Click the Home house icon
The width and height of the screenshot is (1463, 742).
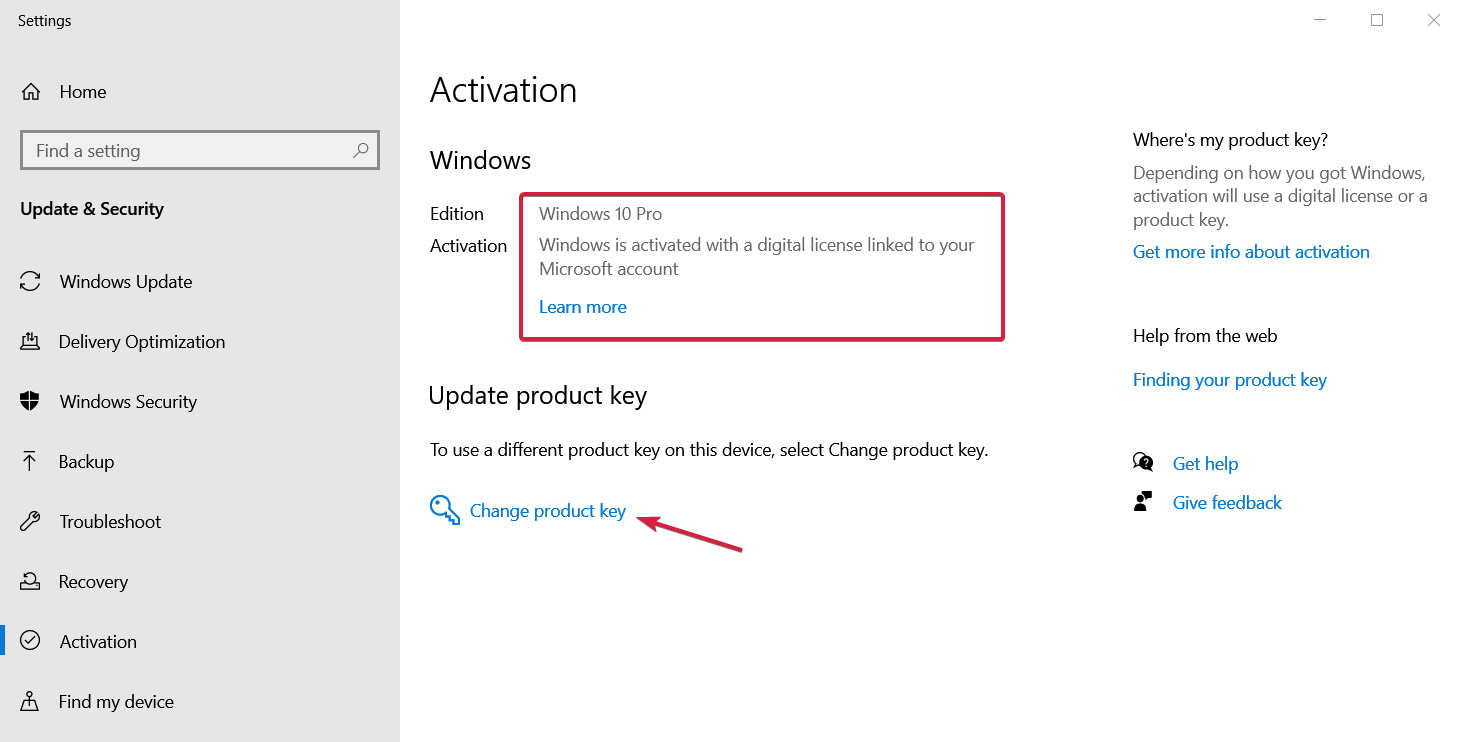pos(31,92)
